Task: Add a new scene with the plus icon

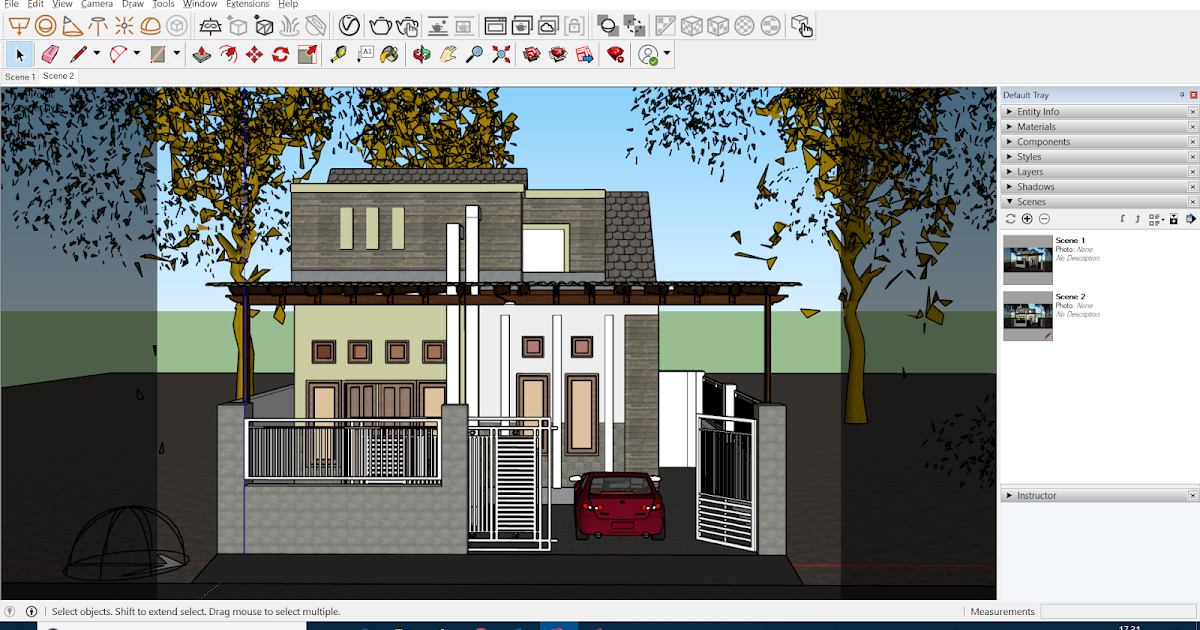Action: coord(1026,218)
